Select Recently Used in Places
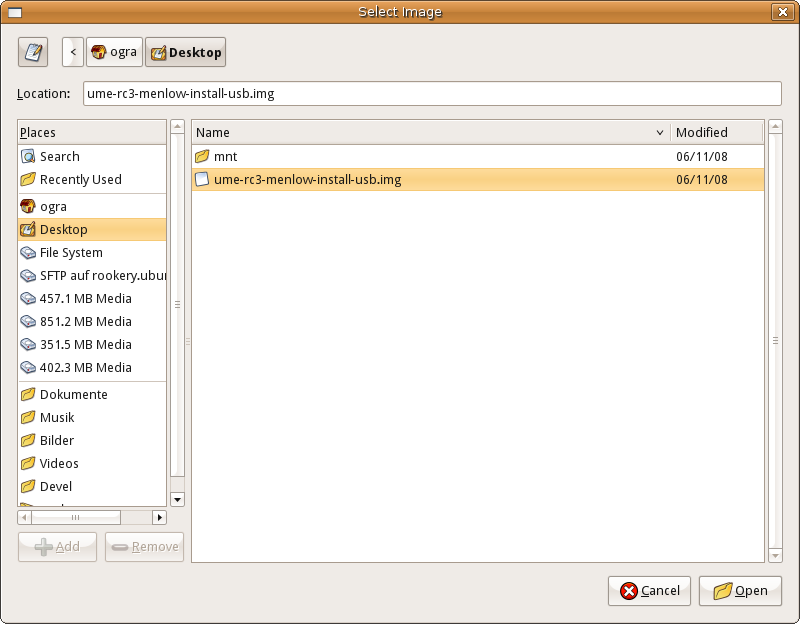Viewport: 800px width, 624px height. click(80, 180)
